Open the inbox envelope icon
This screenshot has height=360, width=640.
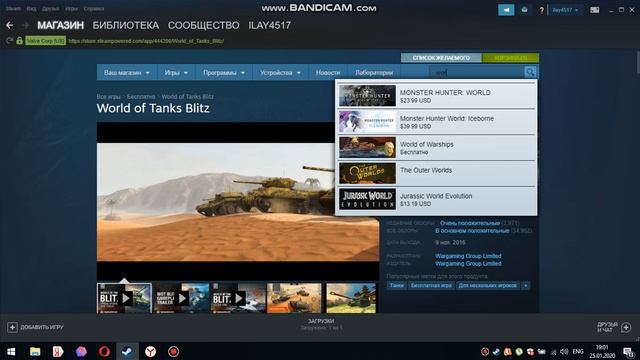pos(524,10)
